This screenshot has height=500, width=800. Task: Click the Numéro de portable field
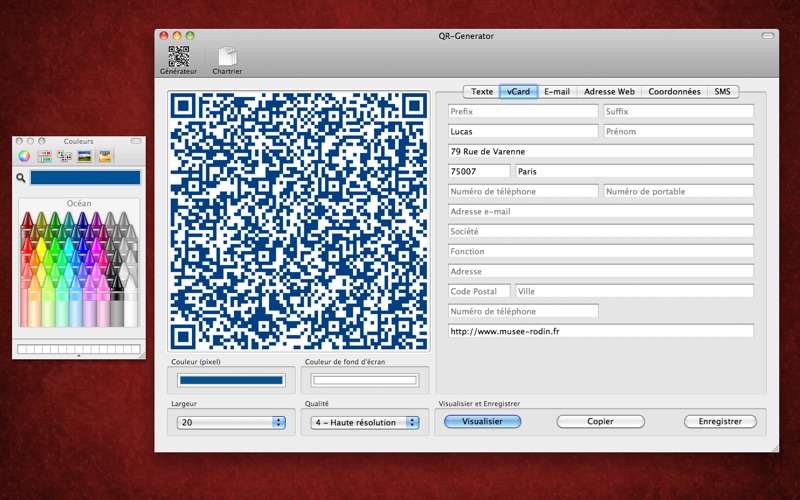679,191
